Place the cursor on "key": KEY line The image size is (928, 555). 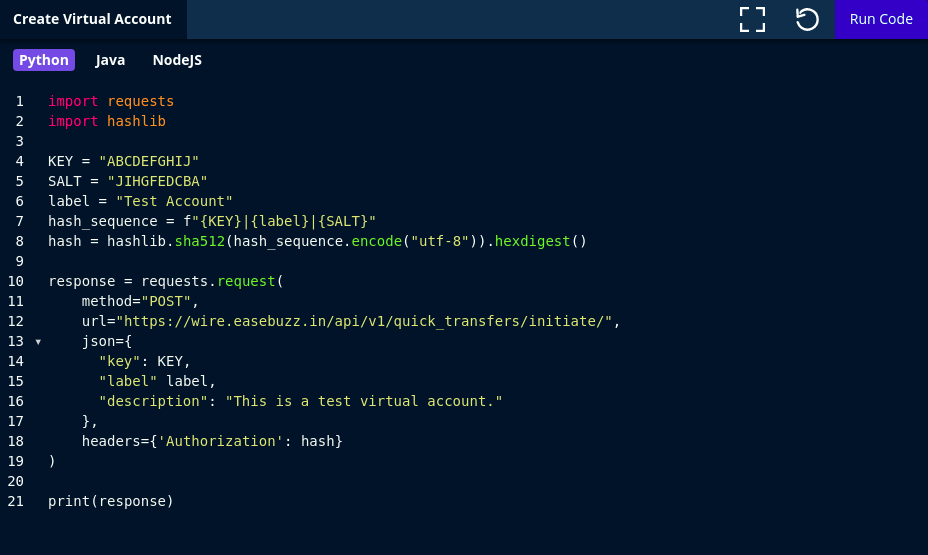tap(145, 362)
